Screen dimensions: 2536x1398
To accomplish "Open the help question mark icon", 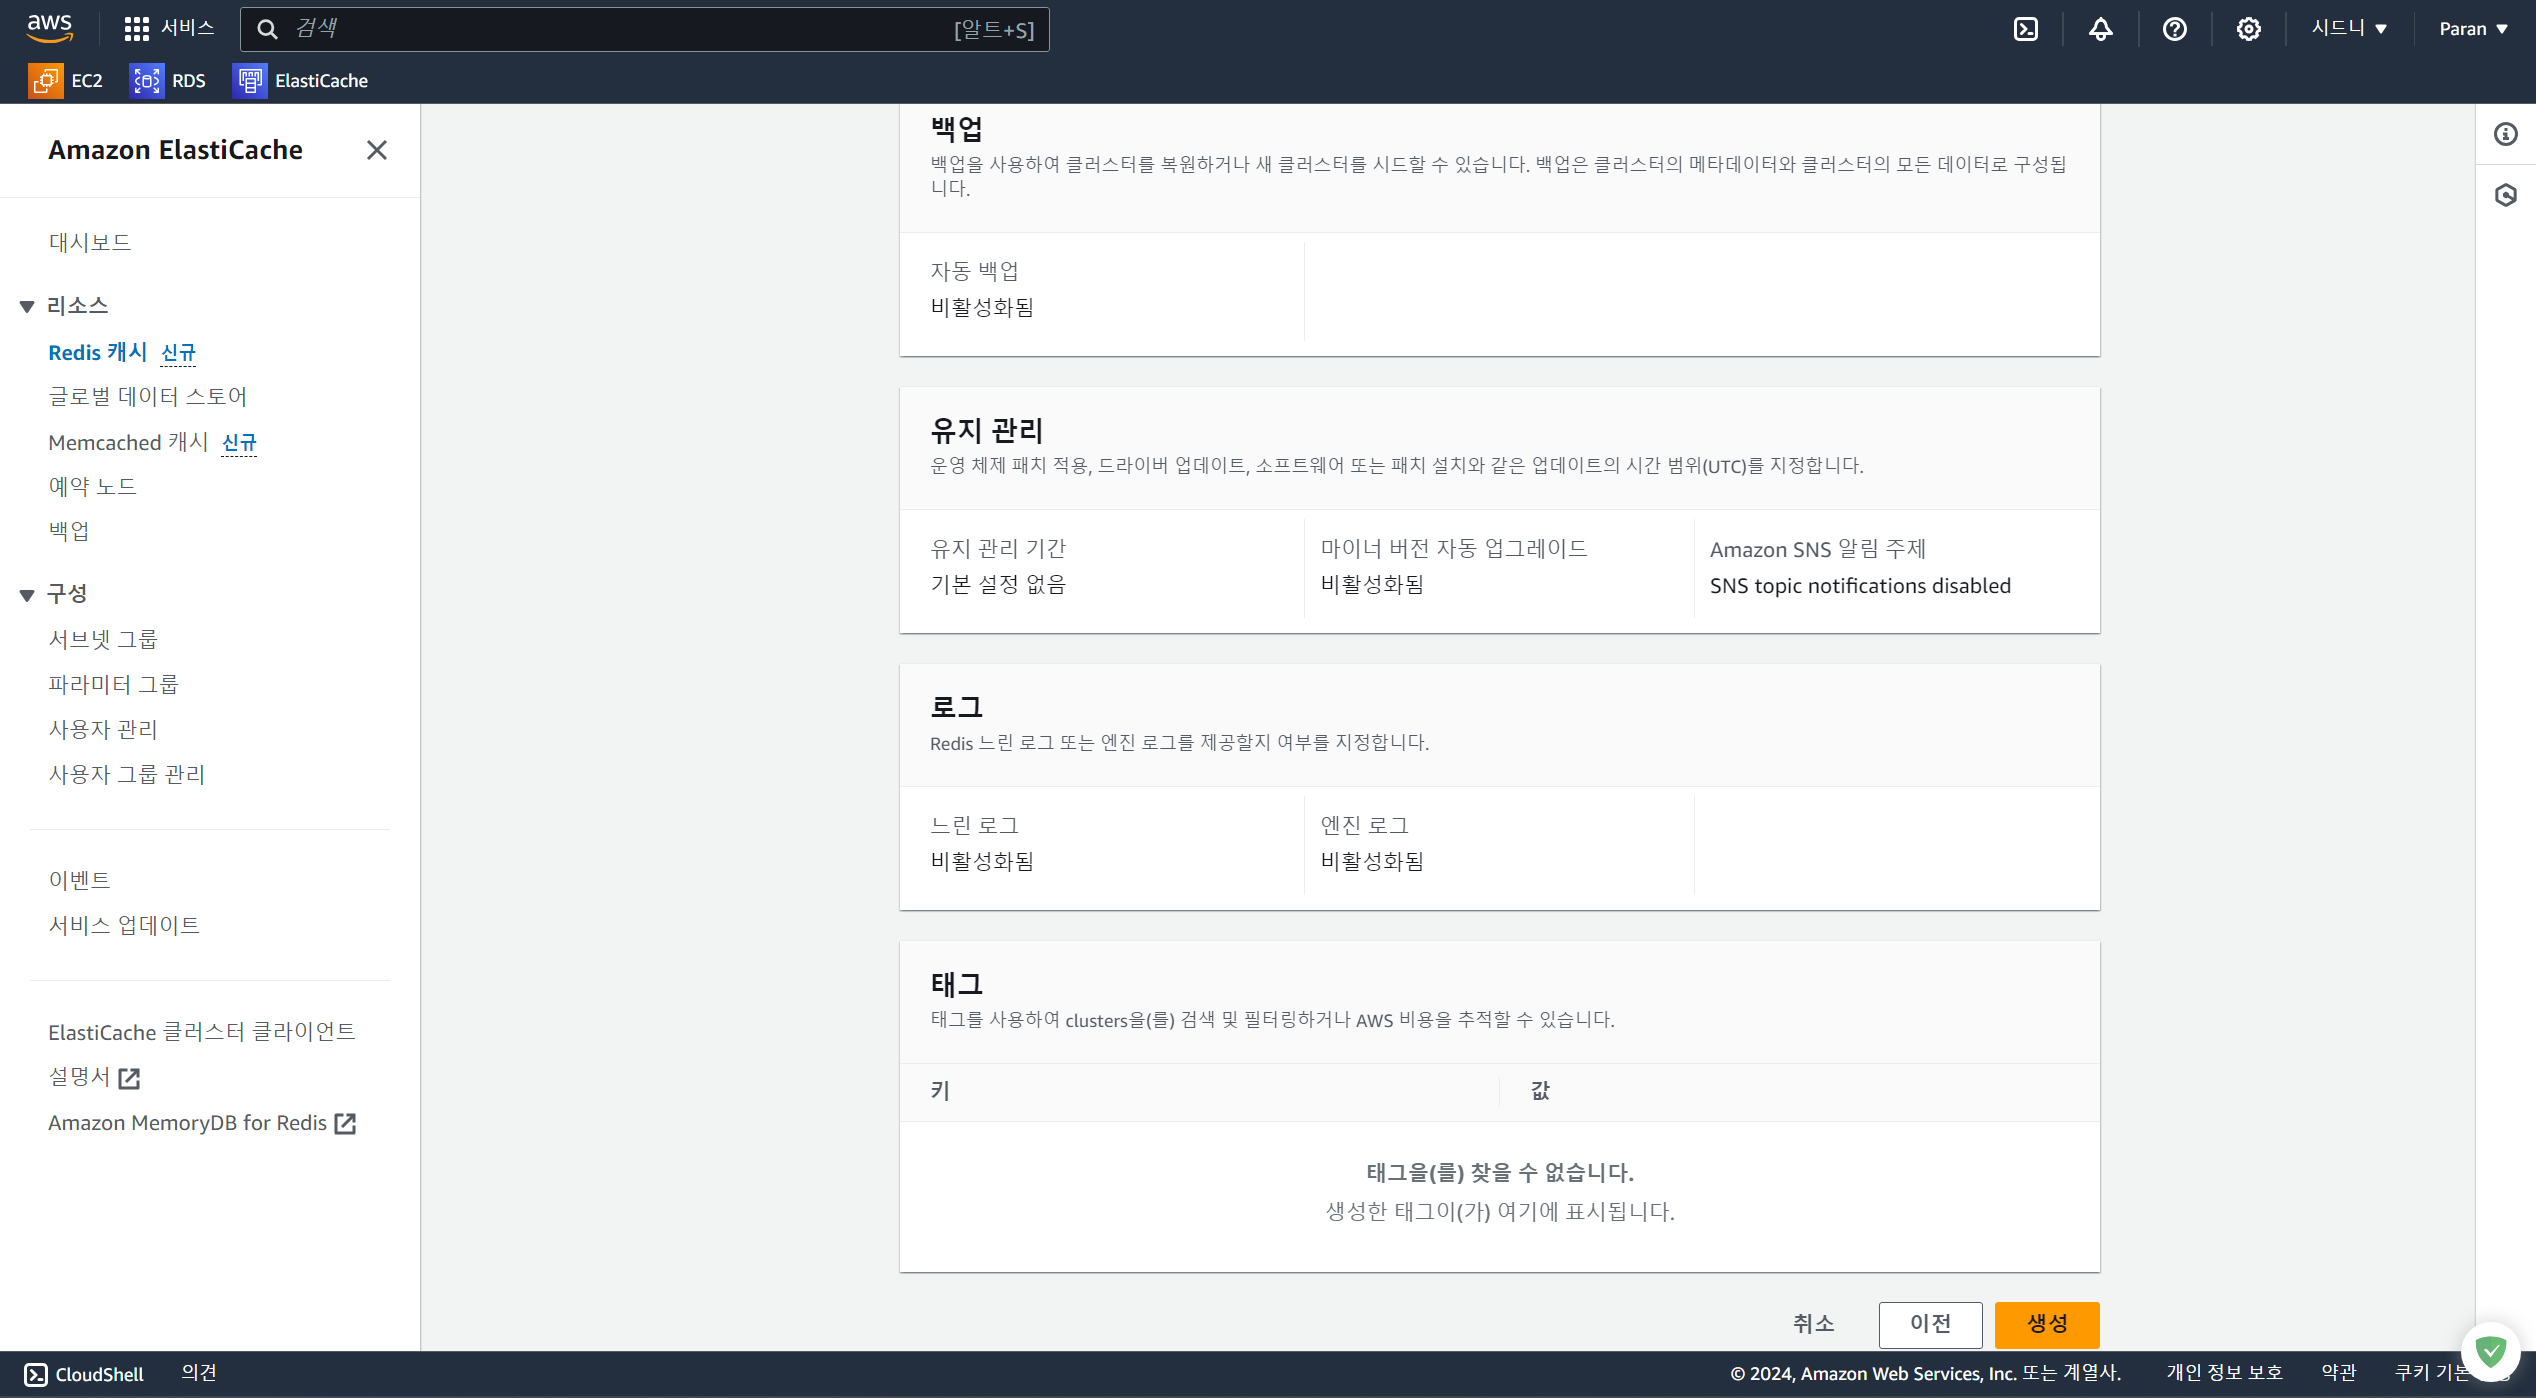I will [x=2175, y=29].
